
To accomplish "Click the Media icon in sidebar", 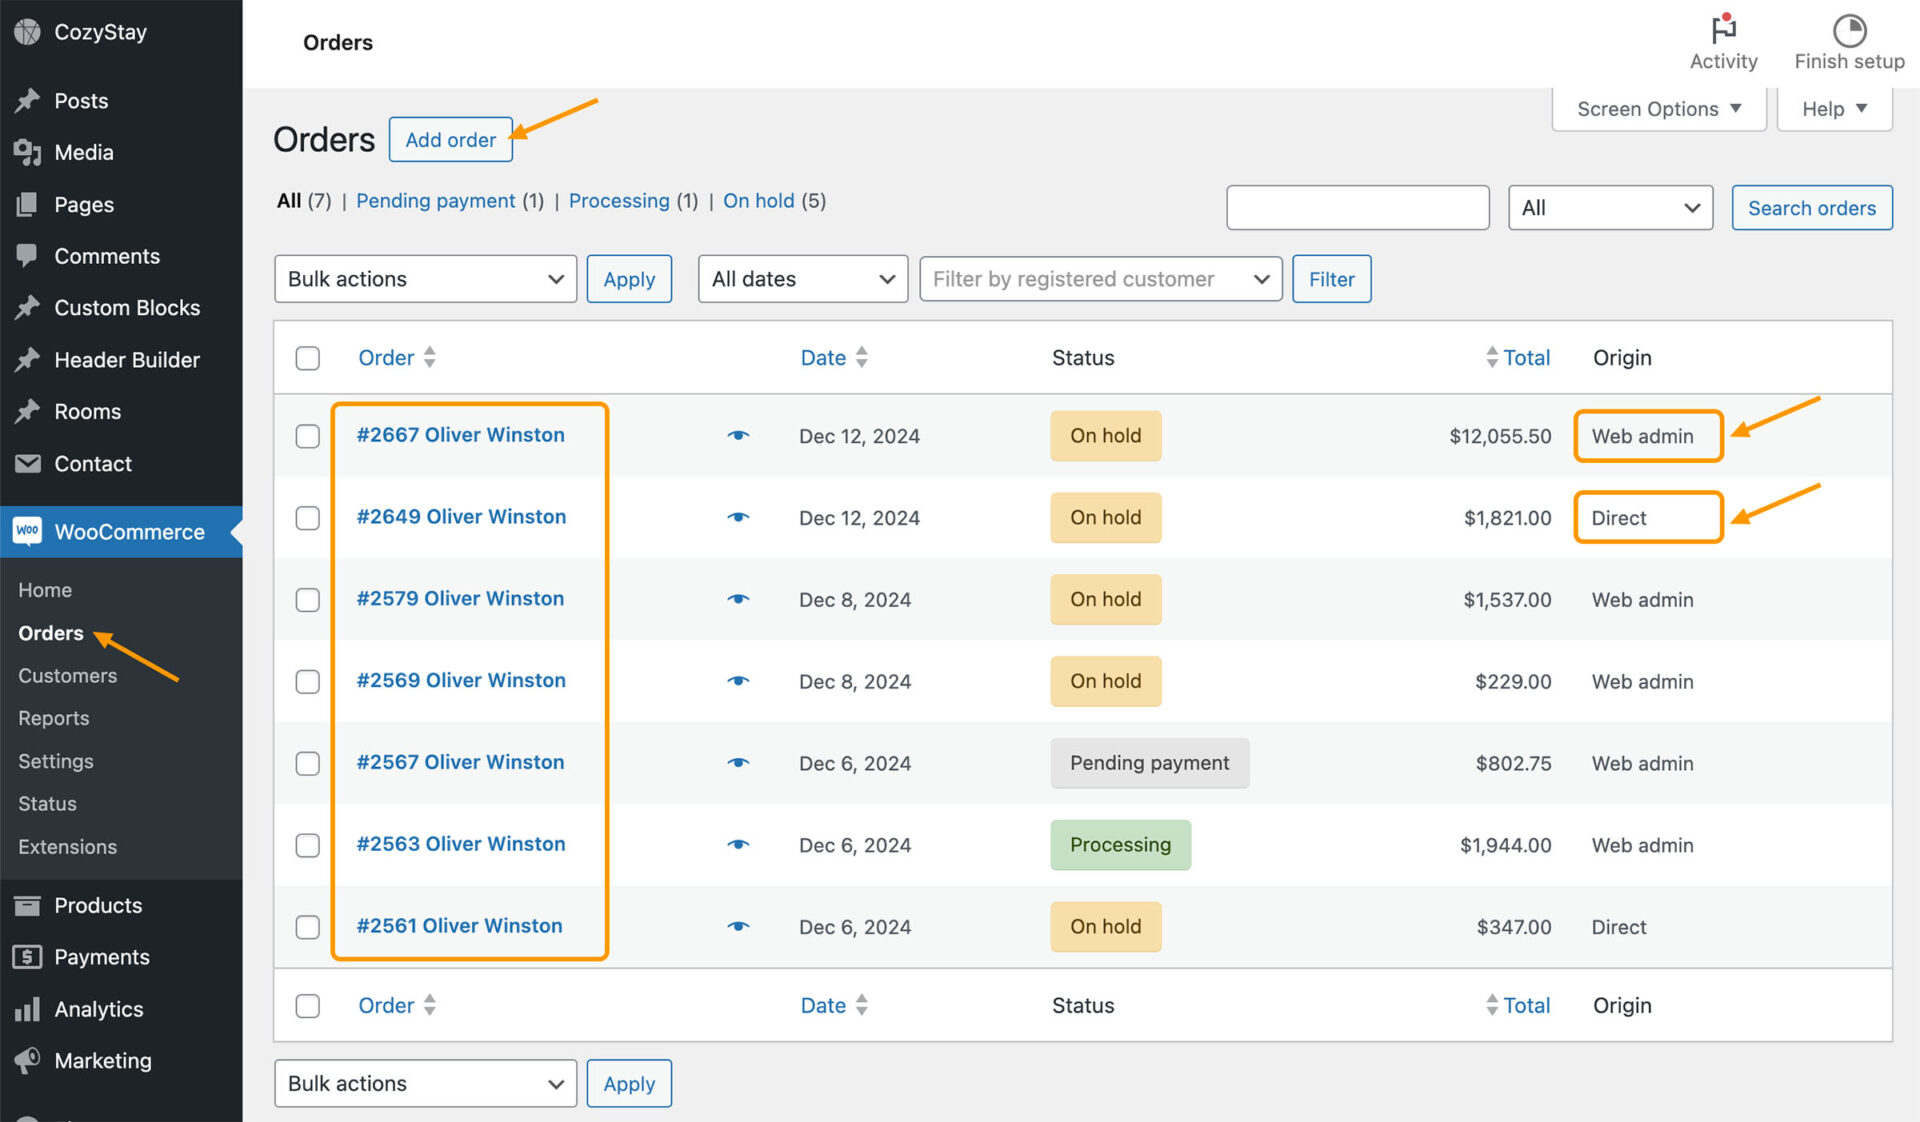I will click(28, 152).
